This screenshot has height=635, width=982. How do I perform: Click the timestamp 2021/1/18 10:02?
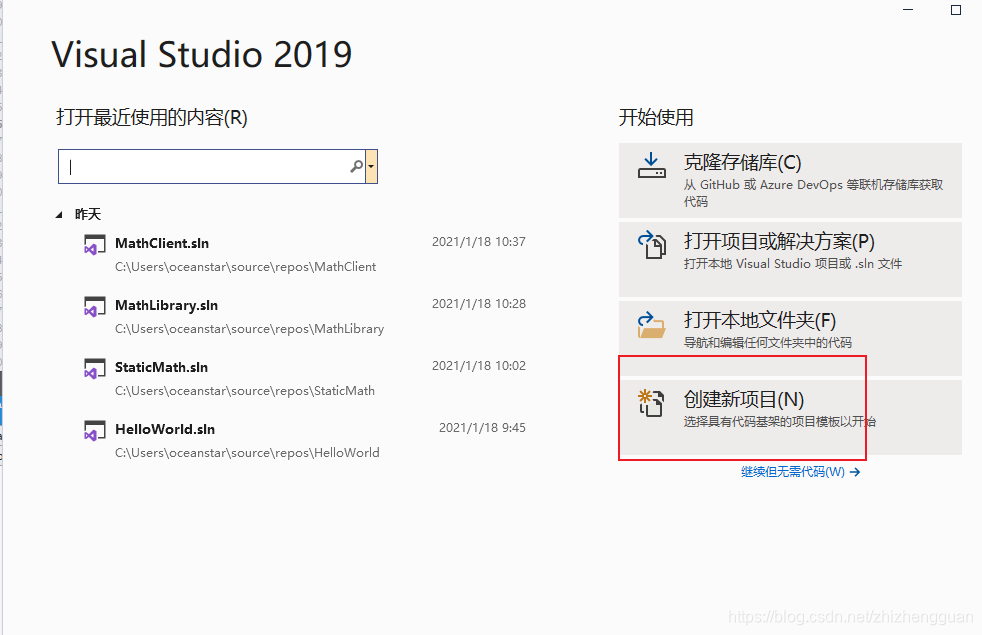(478, 366)
